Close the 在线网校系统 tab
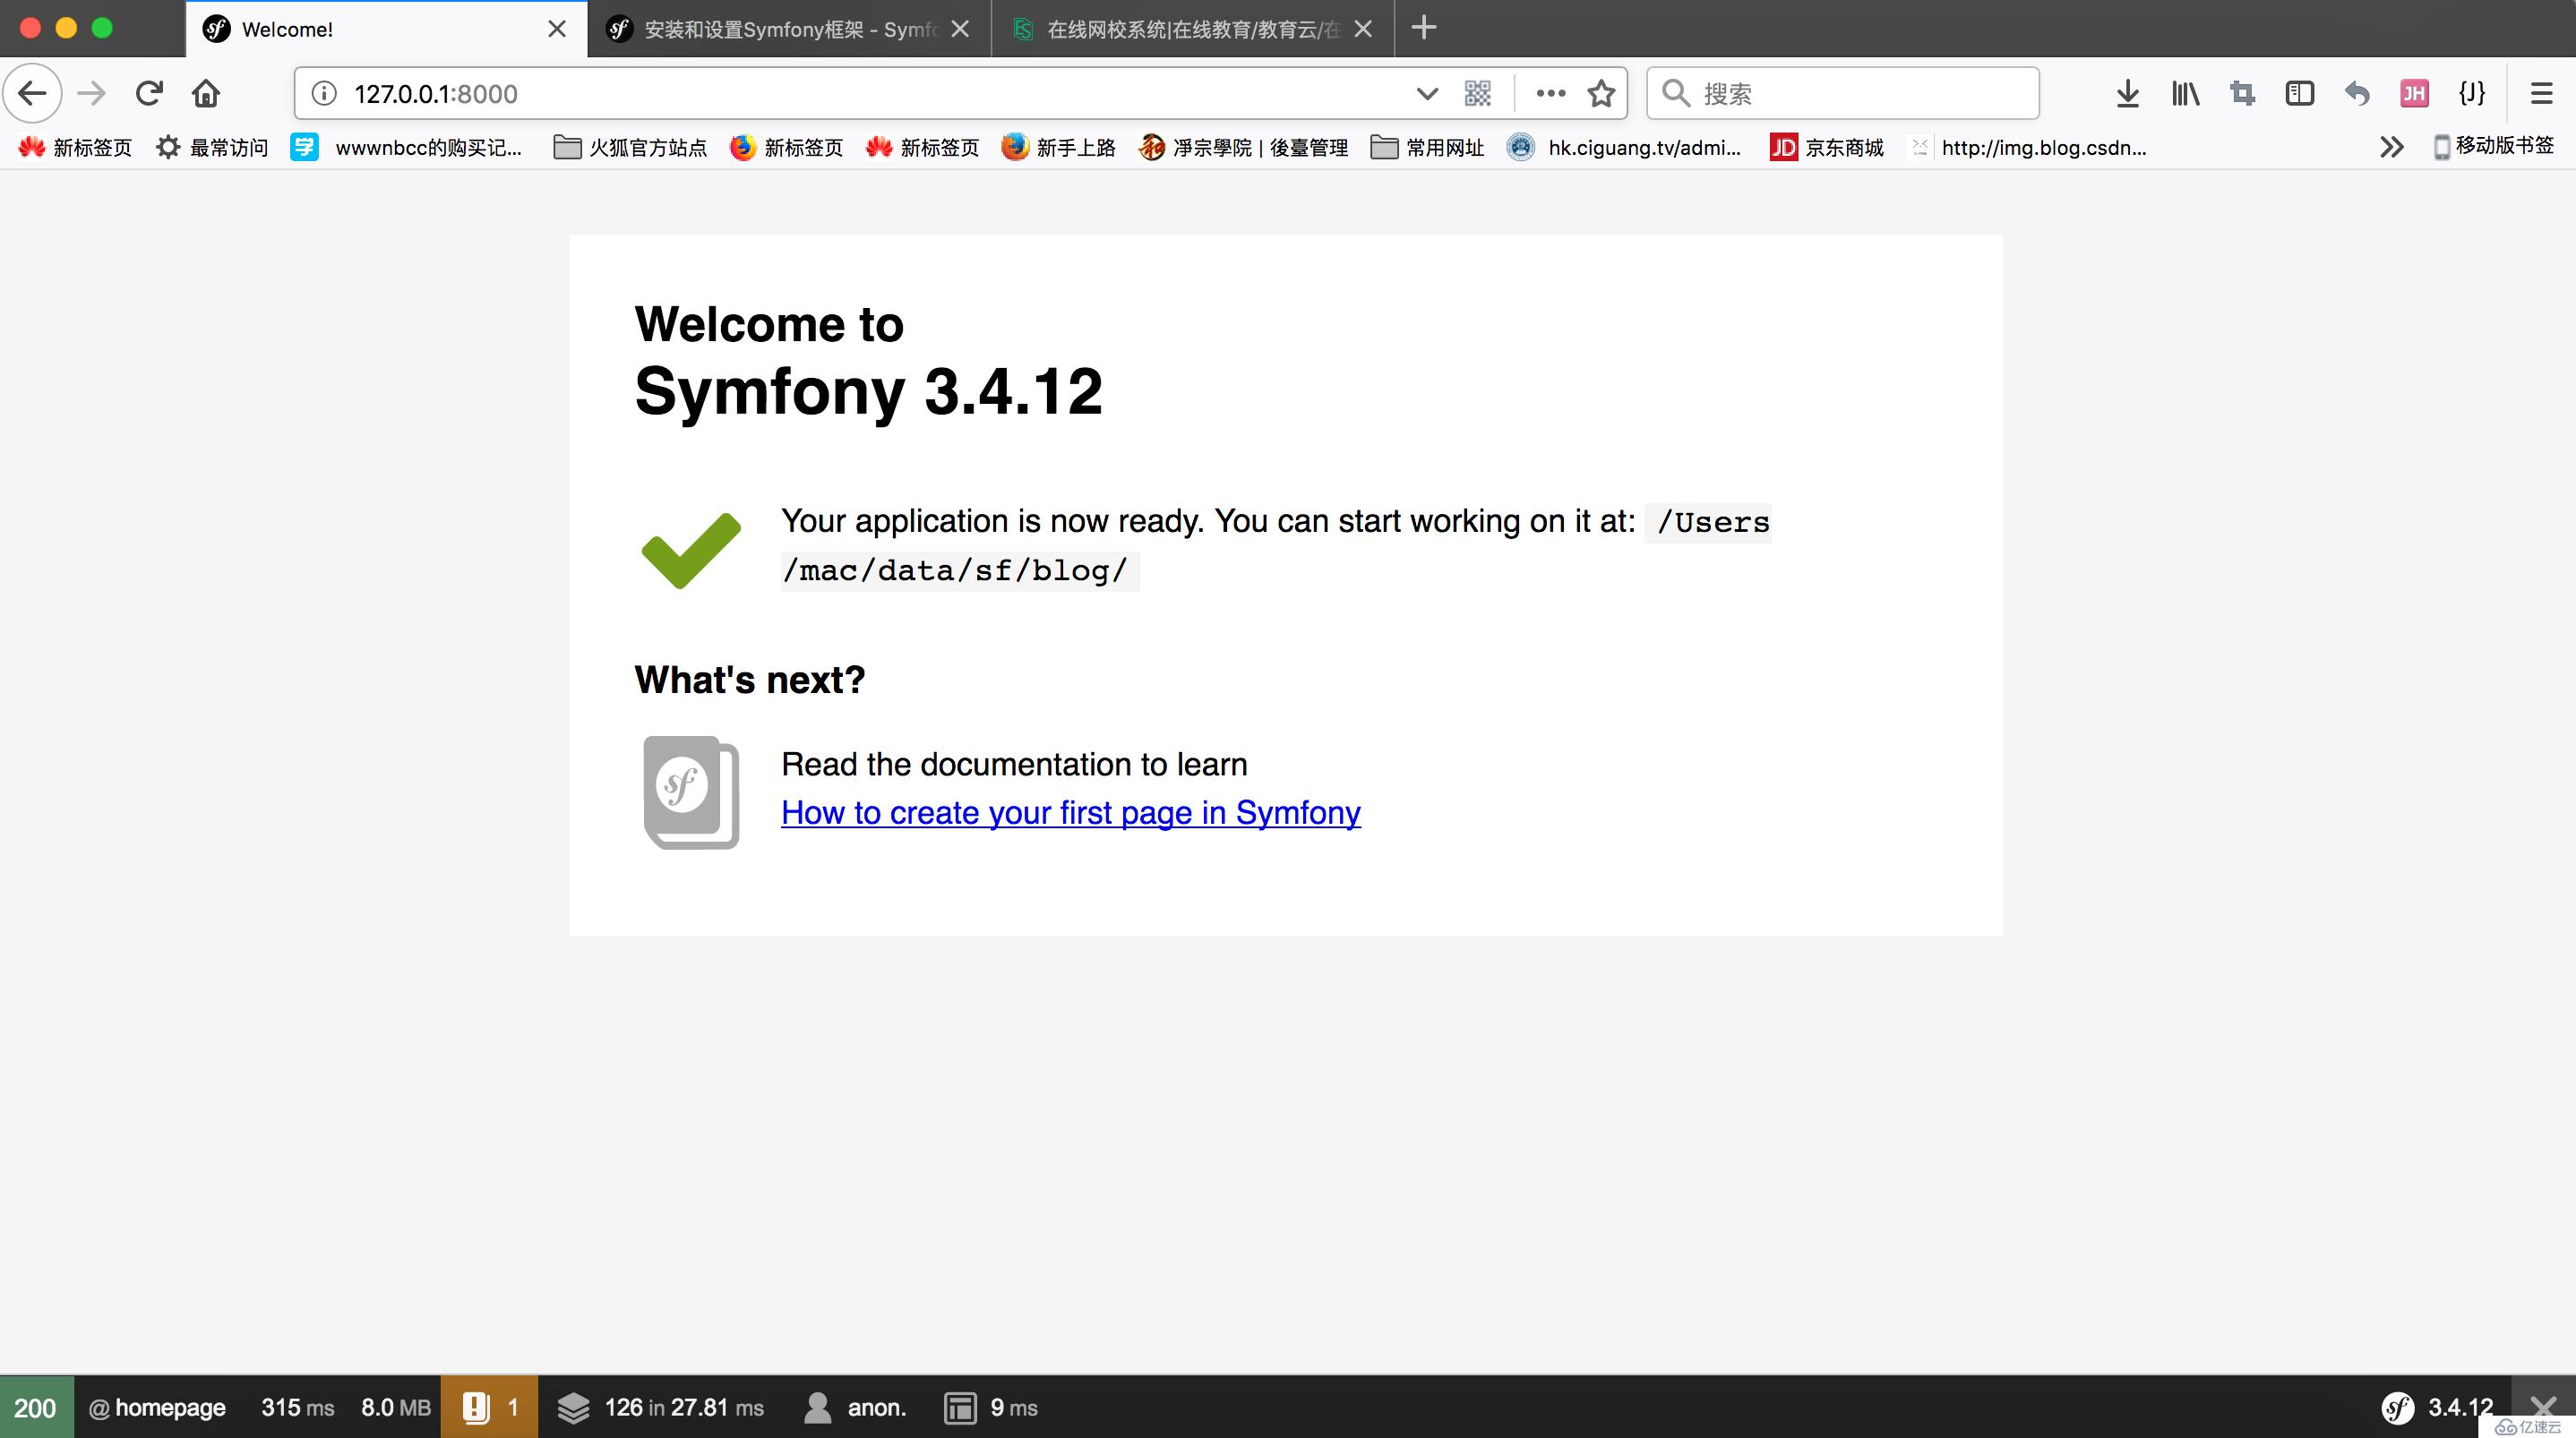2576x1438 pixels. click(x=1363, y=29)
